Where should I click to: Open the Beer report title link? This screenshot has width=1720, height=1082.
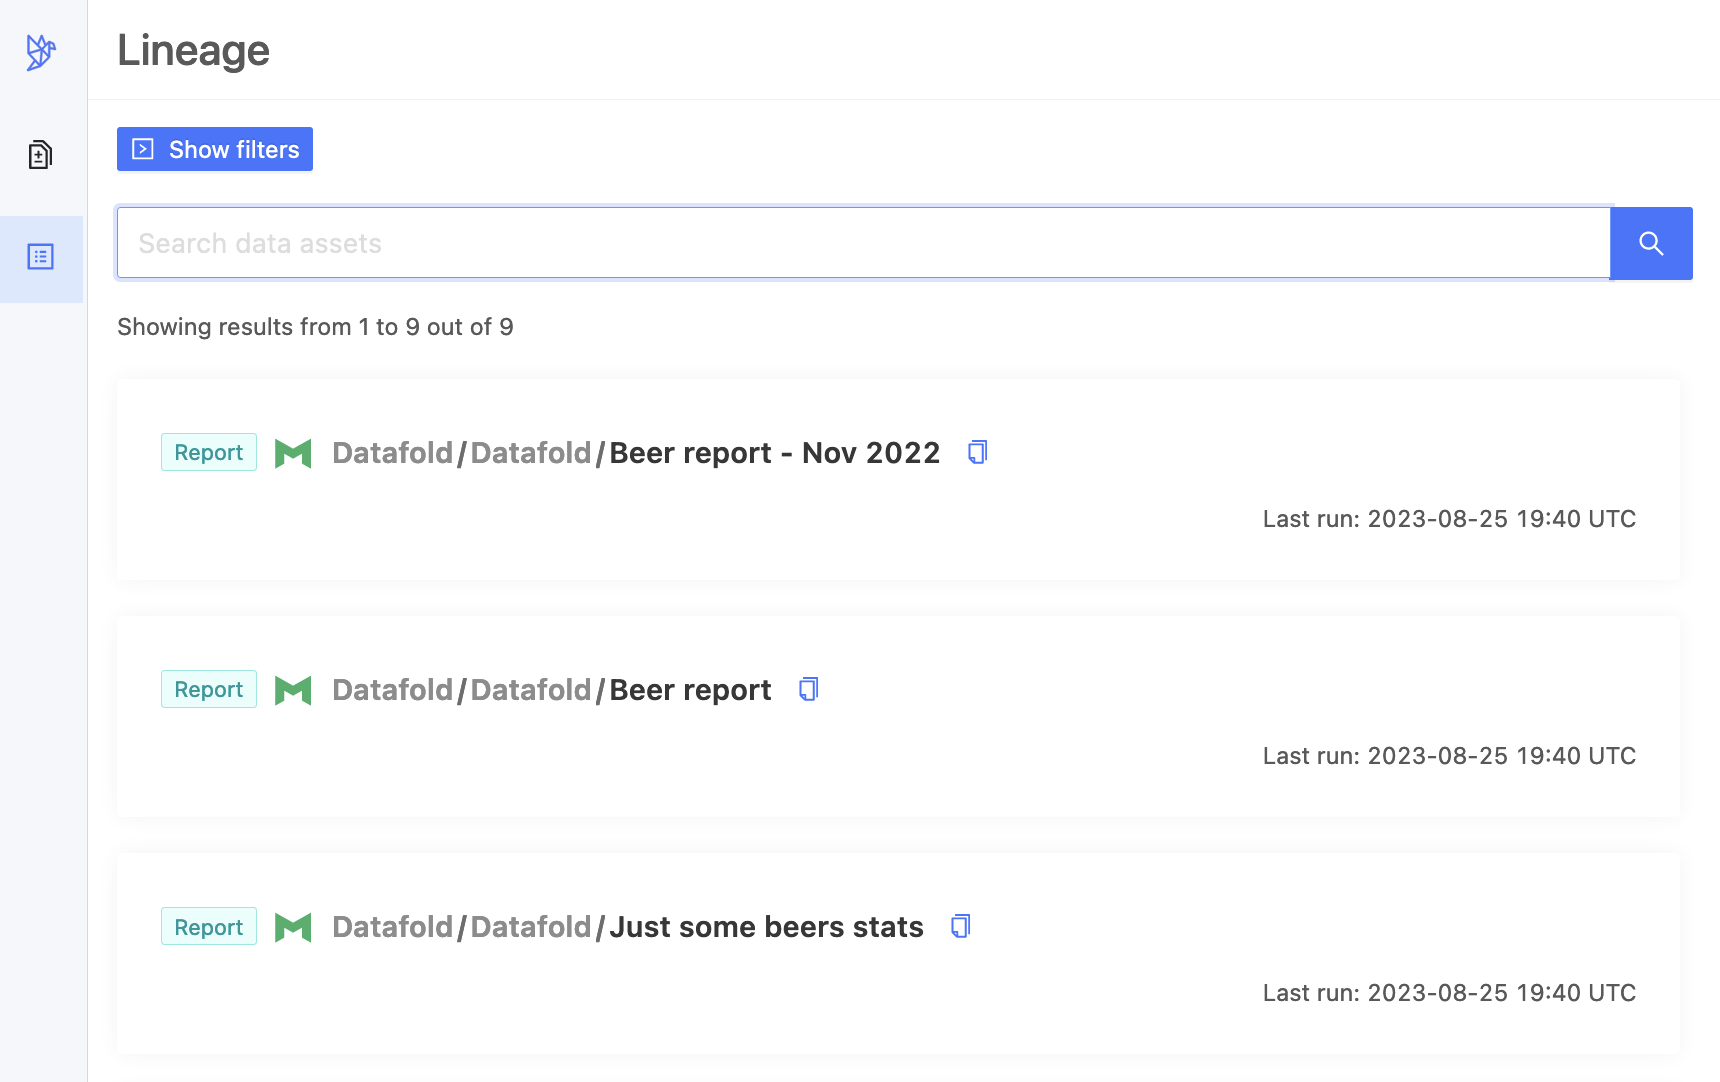click(x=690, y=690)
